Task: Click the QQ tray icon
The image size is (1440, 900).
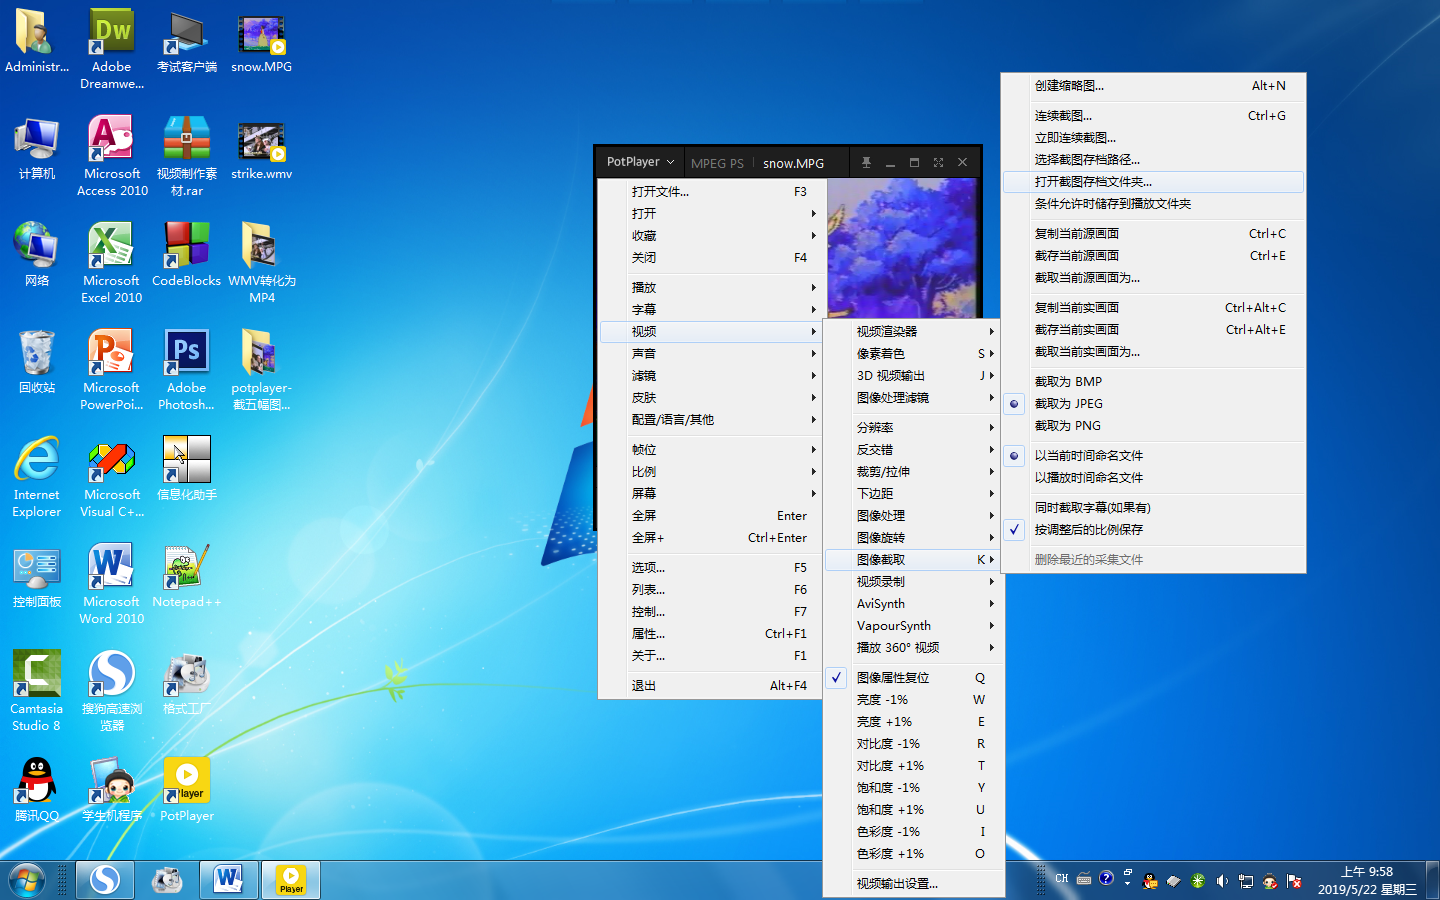Action: tap(1150, 881)
